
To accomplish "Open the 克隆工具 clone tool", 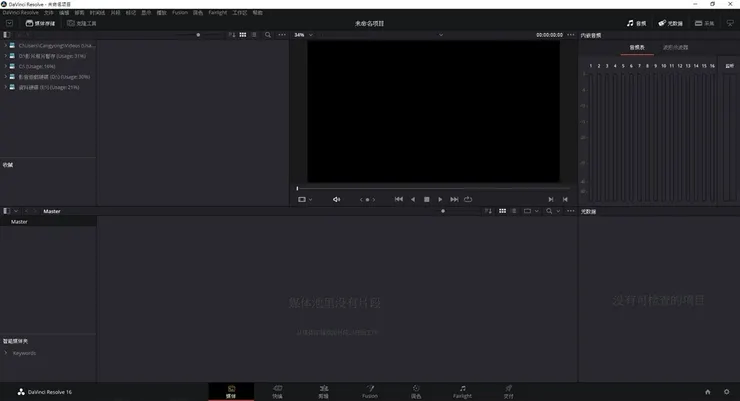I will tap(82, 23).
